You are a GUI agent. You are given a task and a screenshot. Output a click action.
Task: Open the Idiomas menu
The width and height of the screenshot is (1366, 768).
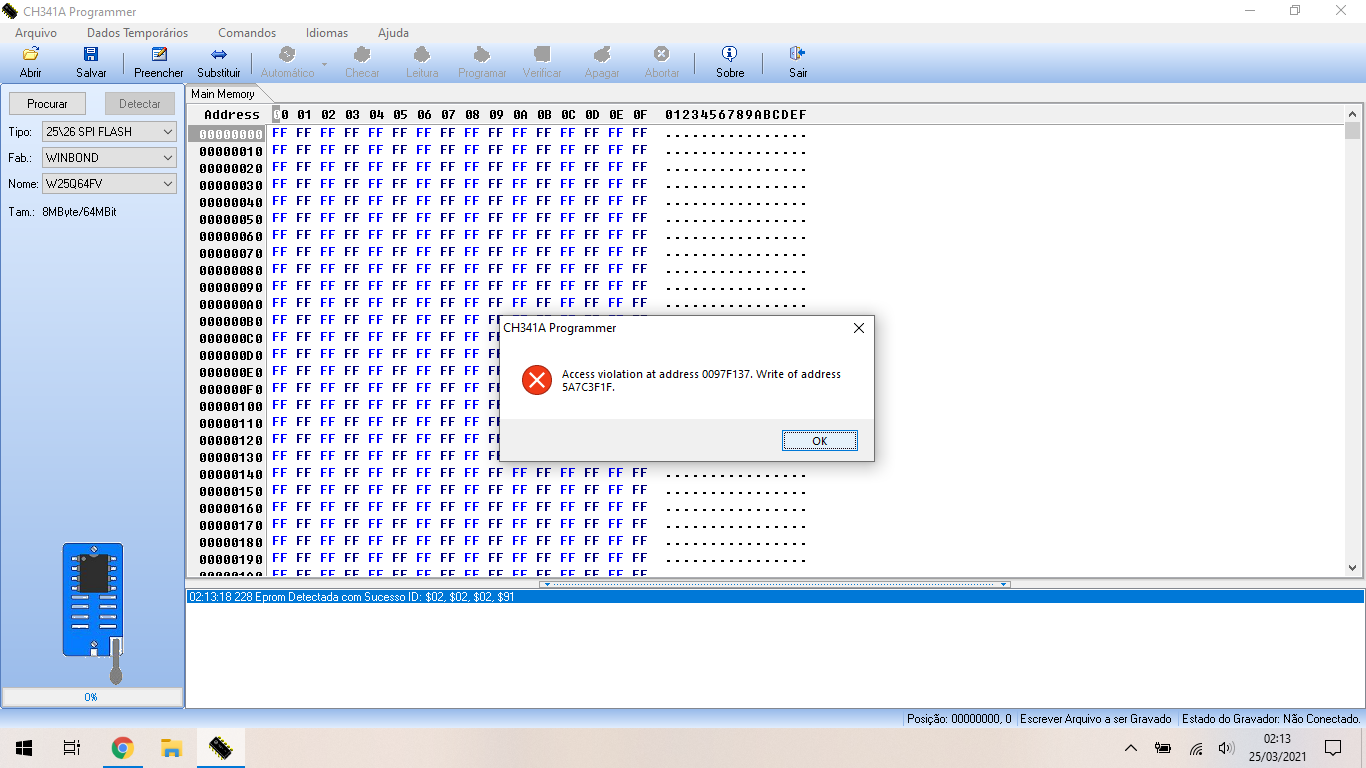327,33
